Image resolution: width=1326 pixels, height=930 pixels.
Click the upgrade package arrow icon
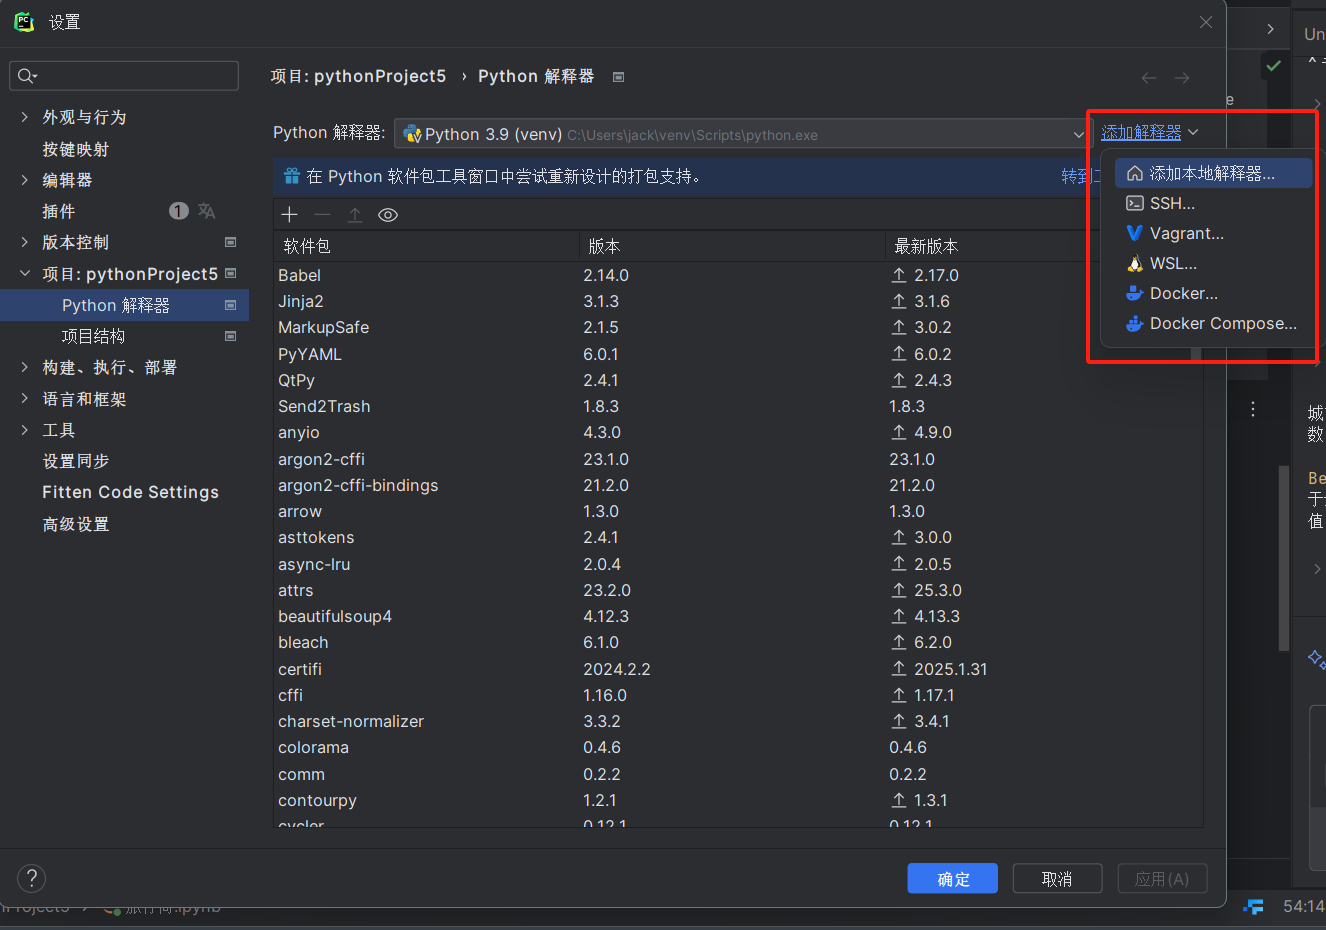tap(355, 215)
